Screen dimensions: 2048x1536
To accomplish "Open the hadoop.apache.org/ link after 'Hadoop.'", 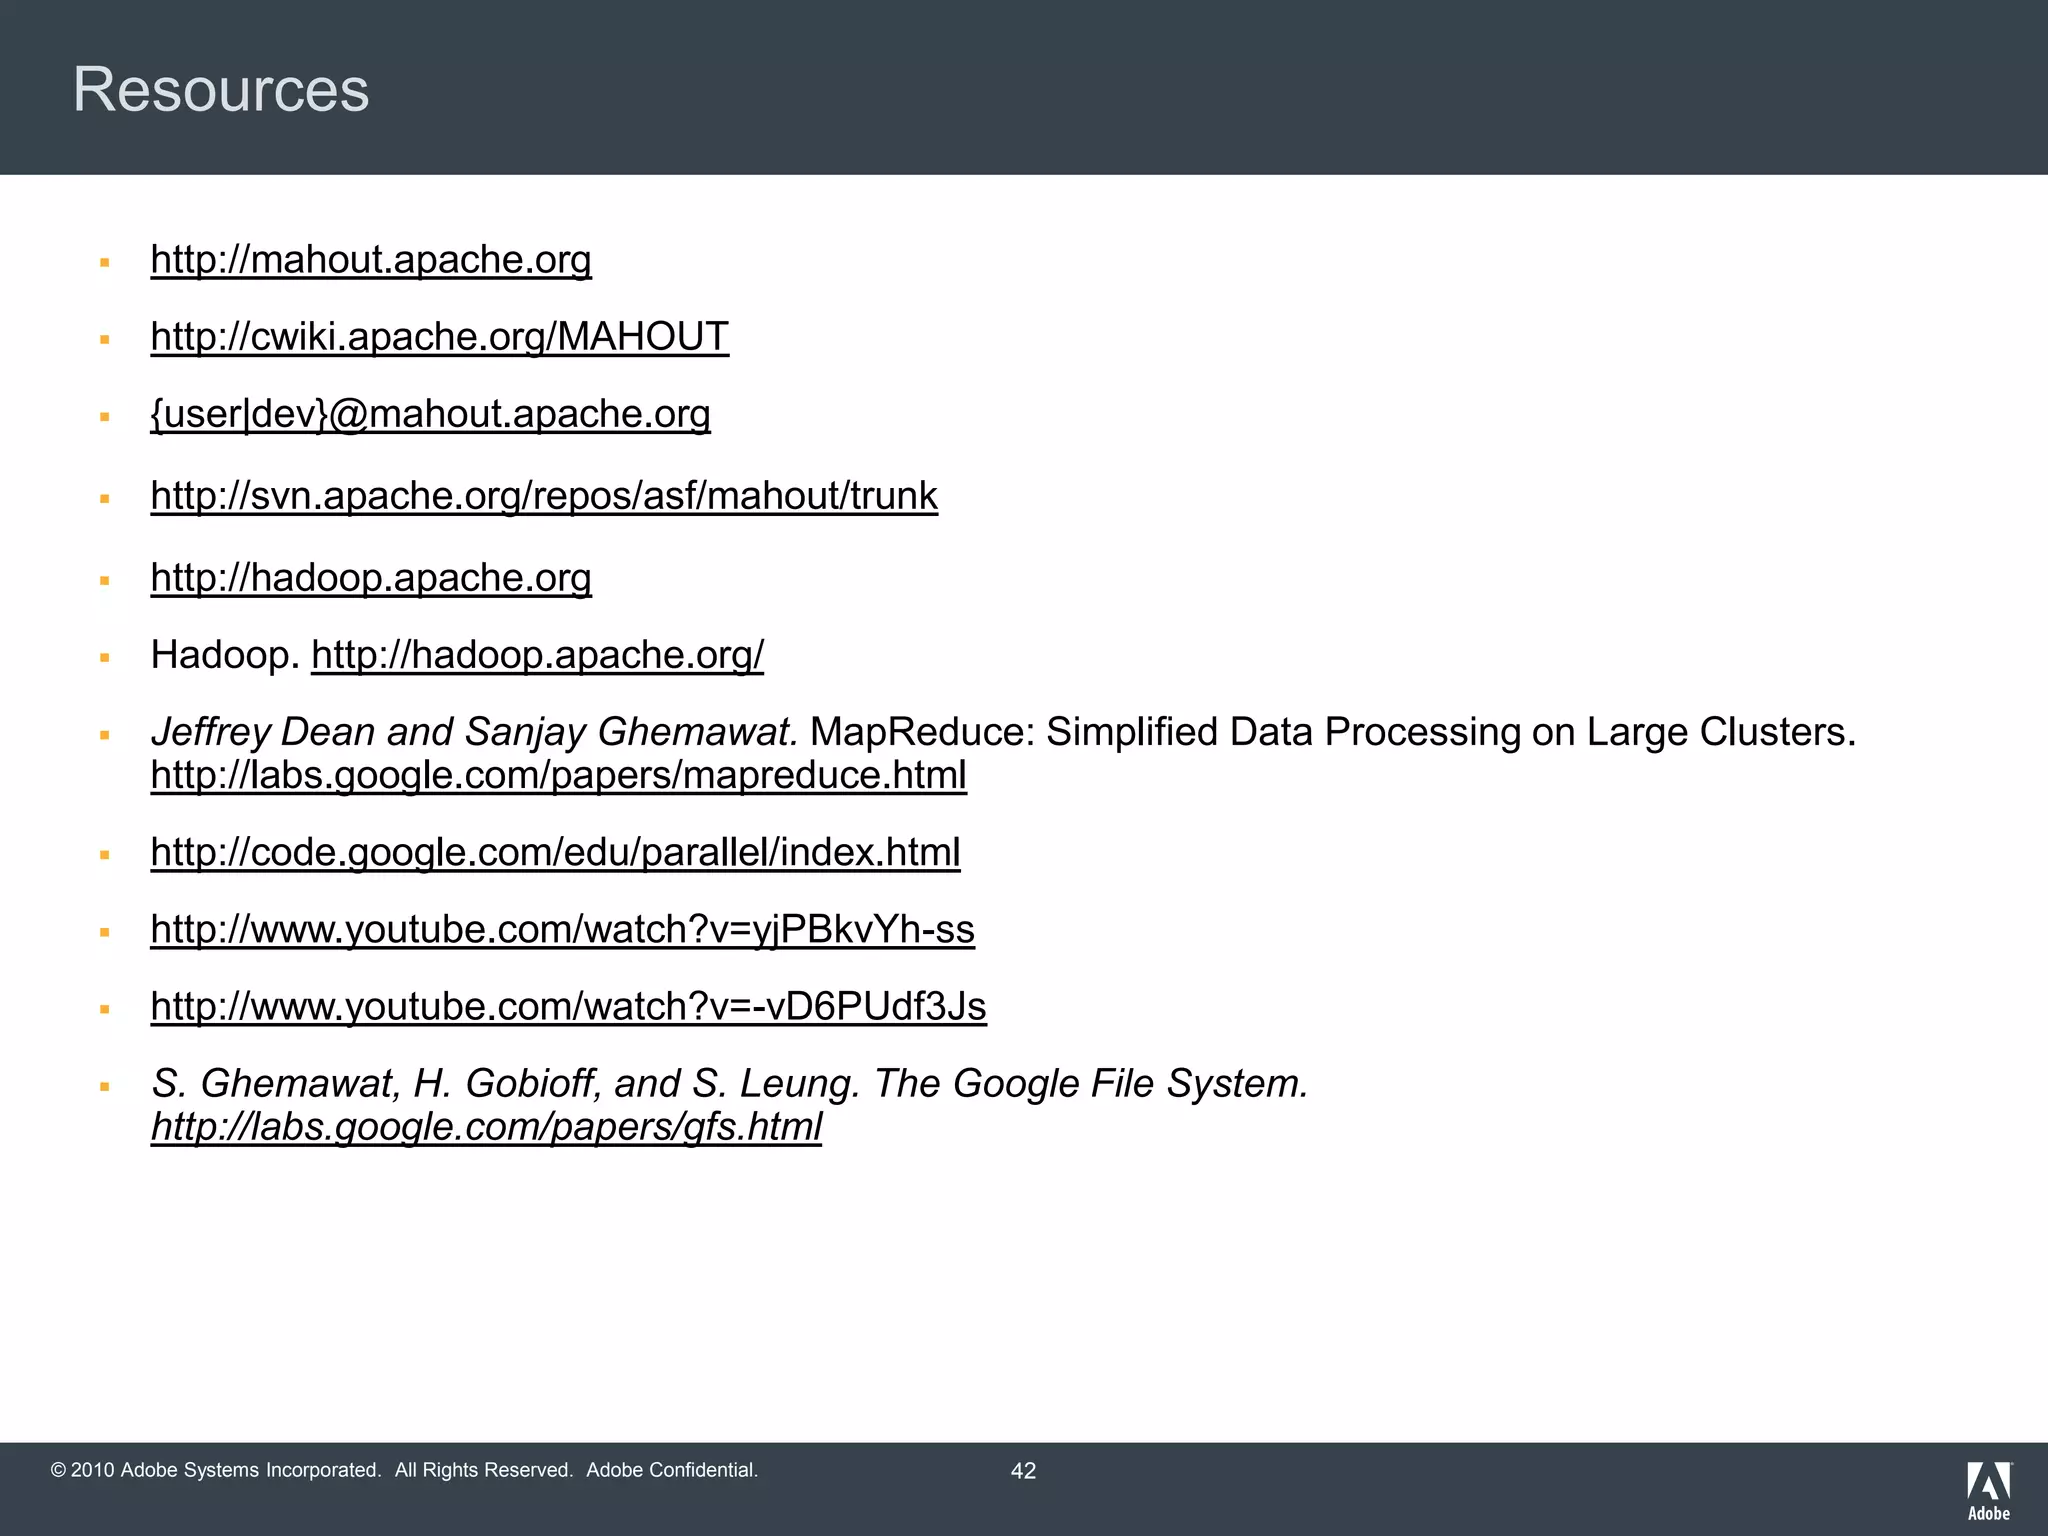I will 538,655.
